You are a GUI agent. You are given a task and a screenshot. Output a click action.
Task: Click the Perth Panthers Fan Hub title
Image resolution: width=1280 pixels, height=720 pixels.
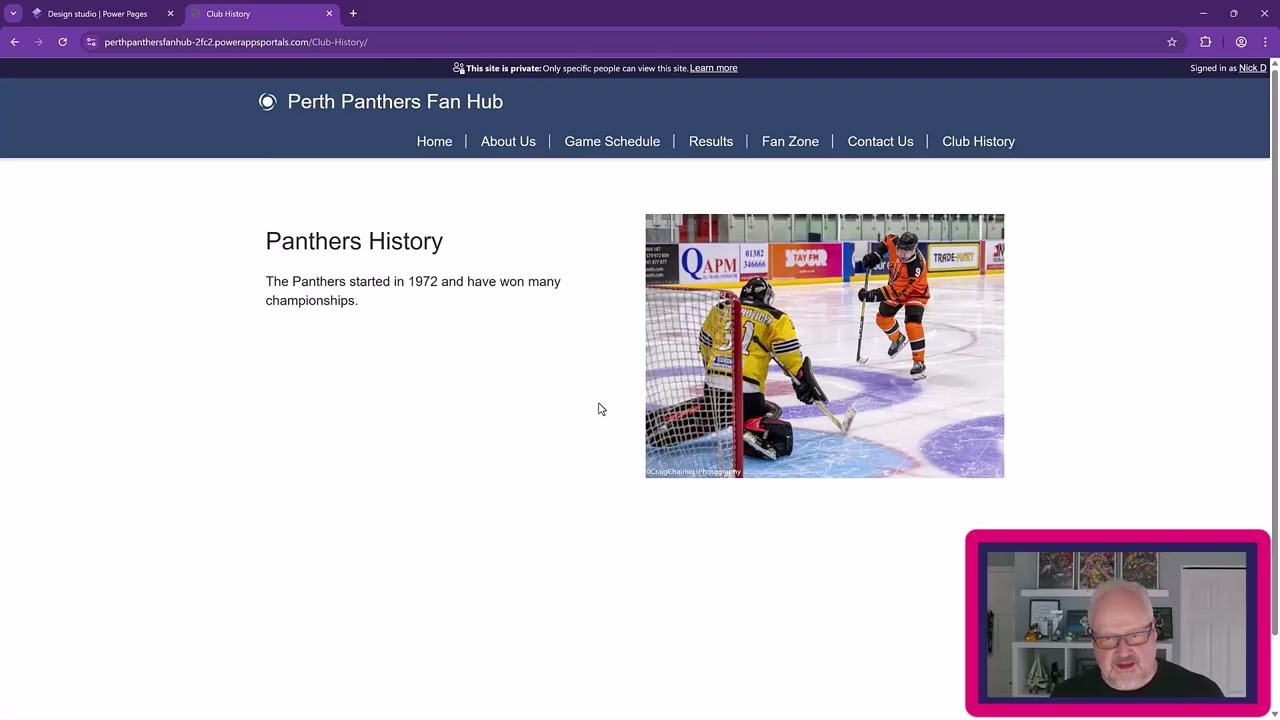click(x=395, y=102)
